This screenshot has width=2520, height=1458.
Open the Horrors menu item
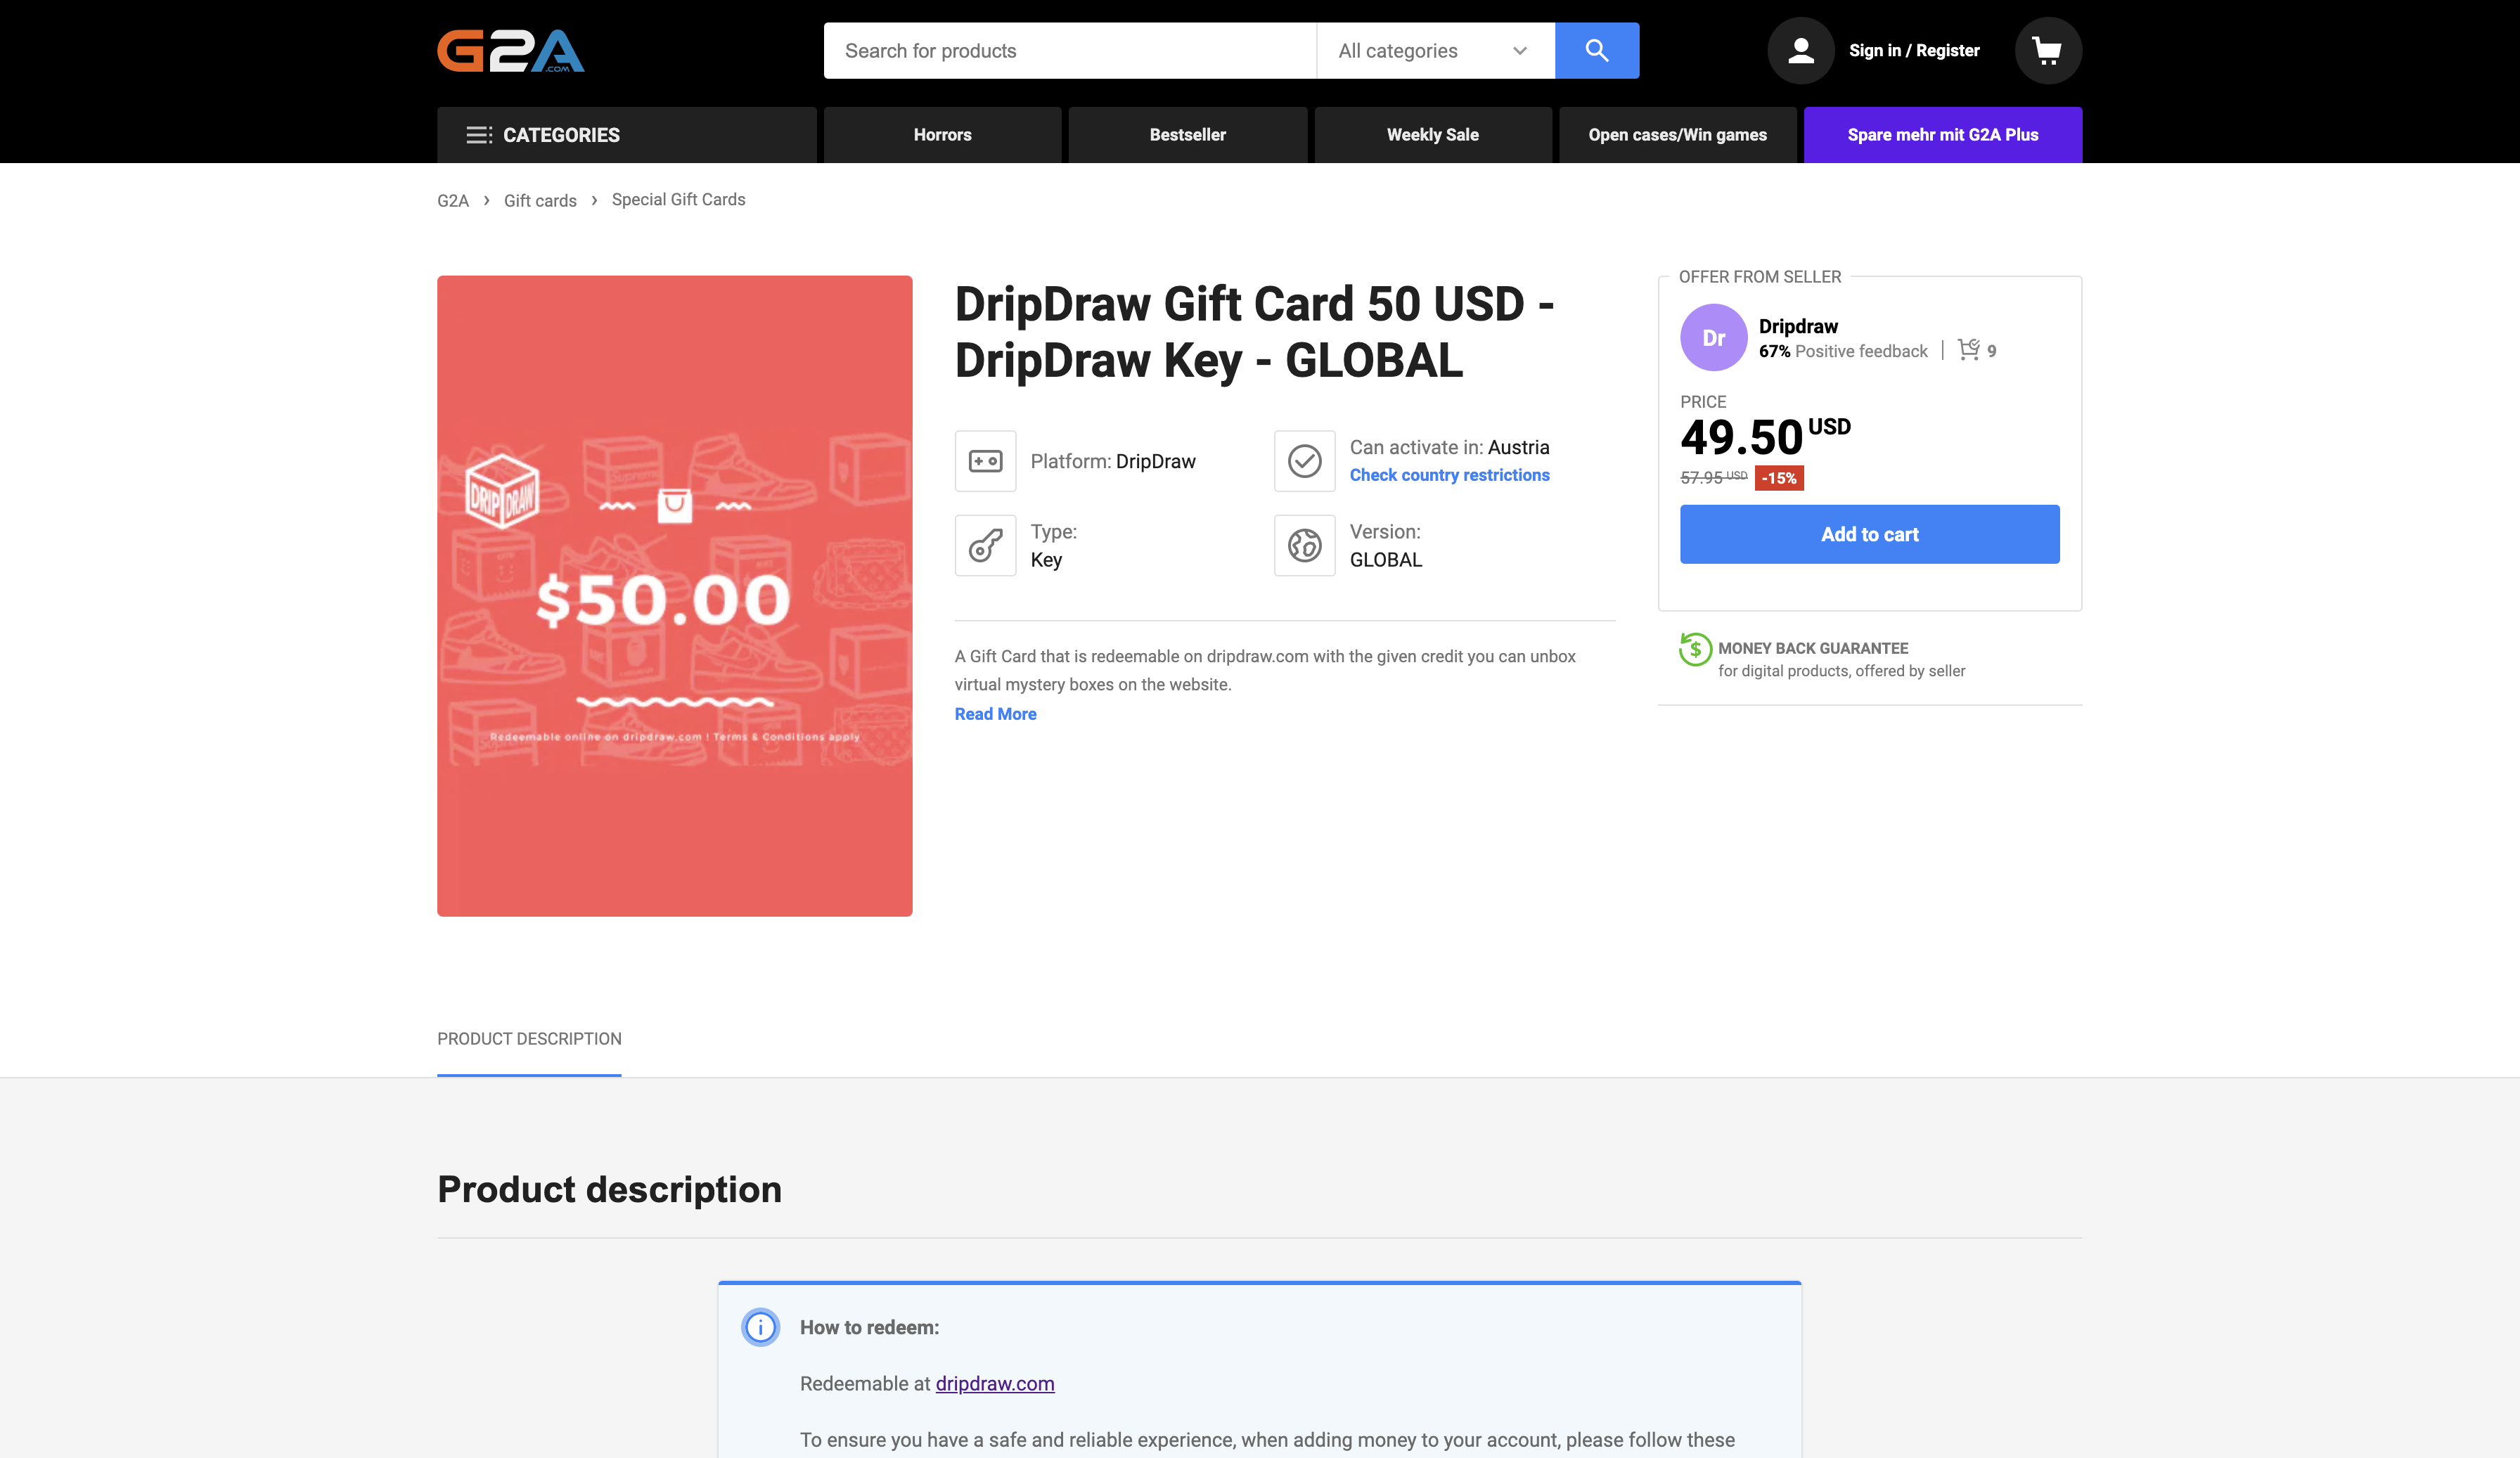(x=942, y=135)
